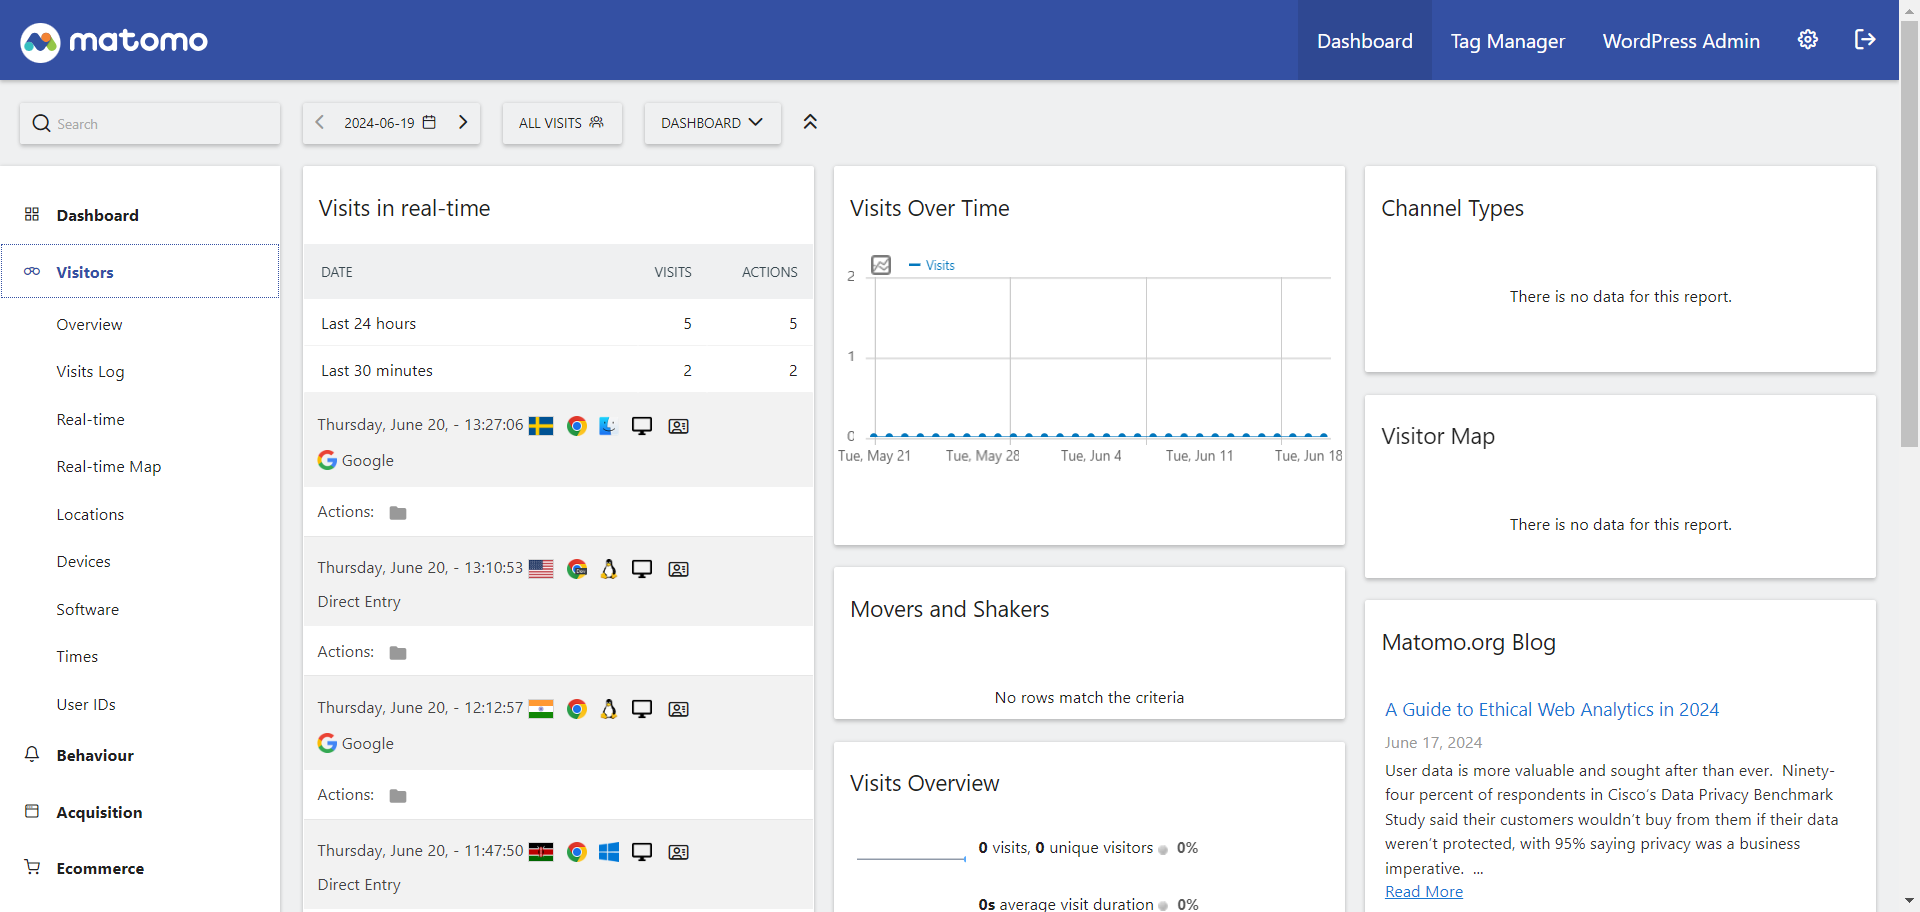Image resolution: width=1920 pixels, height=912 pixels.
Task: Toggle the Visits series in the chart legend
Action: [932, 265]
